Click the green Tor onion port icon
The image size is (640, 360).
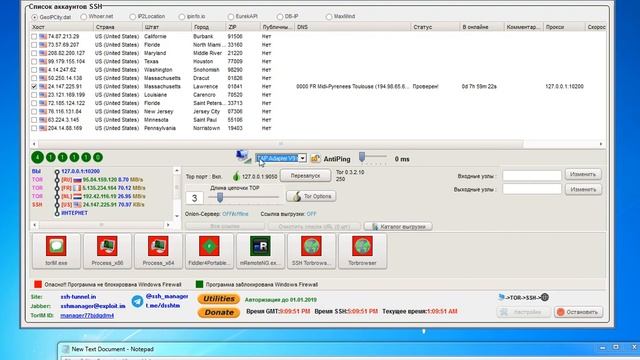236,176
